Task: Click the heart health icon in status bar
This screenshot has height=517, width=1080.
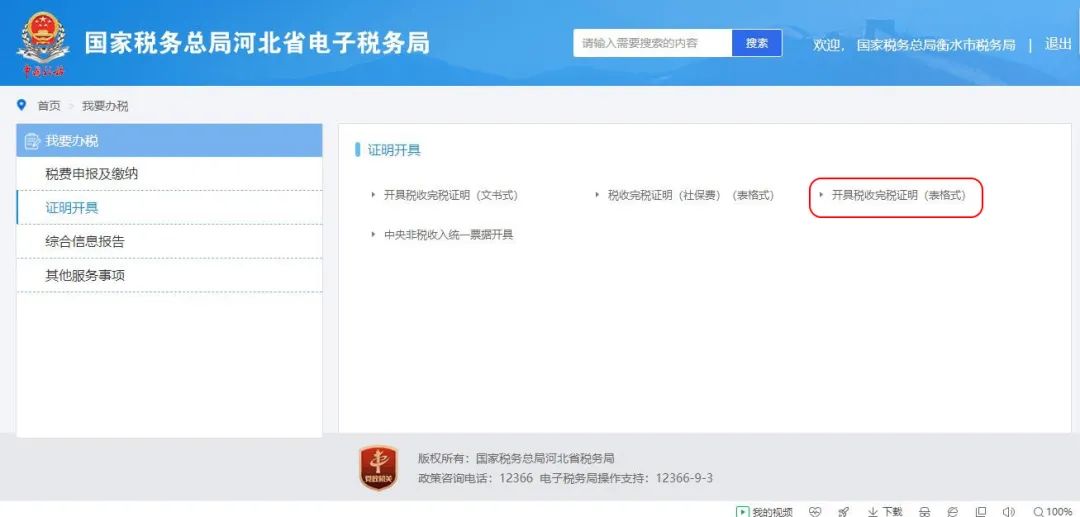Action: click(x=815, y=511)
